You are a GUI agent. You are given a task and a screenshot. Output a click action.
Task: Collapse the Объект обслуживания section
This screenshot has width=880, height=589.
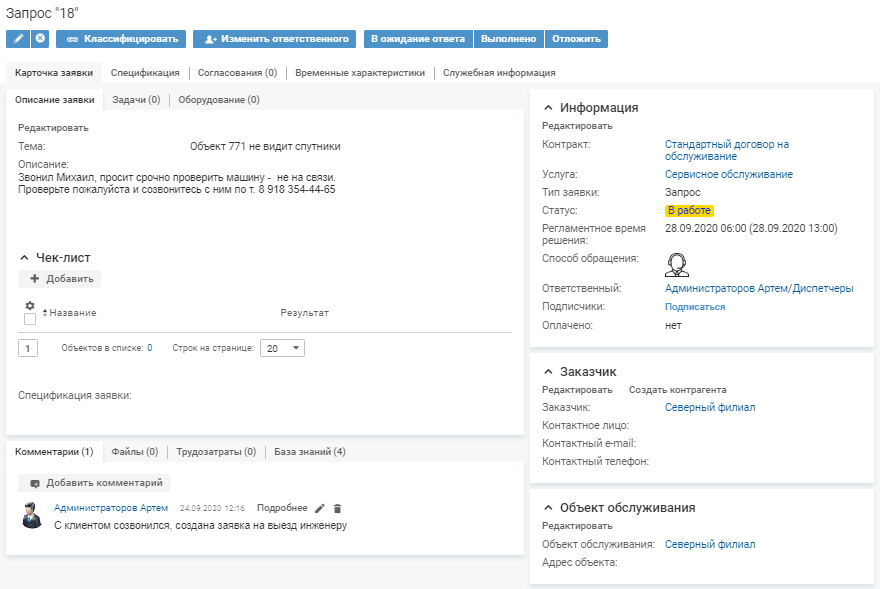[548, 508]
